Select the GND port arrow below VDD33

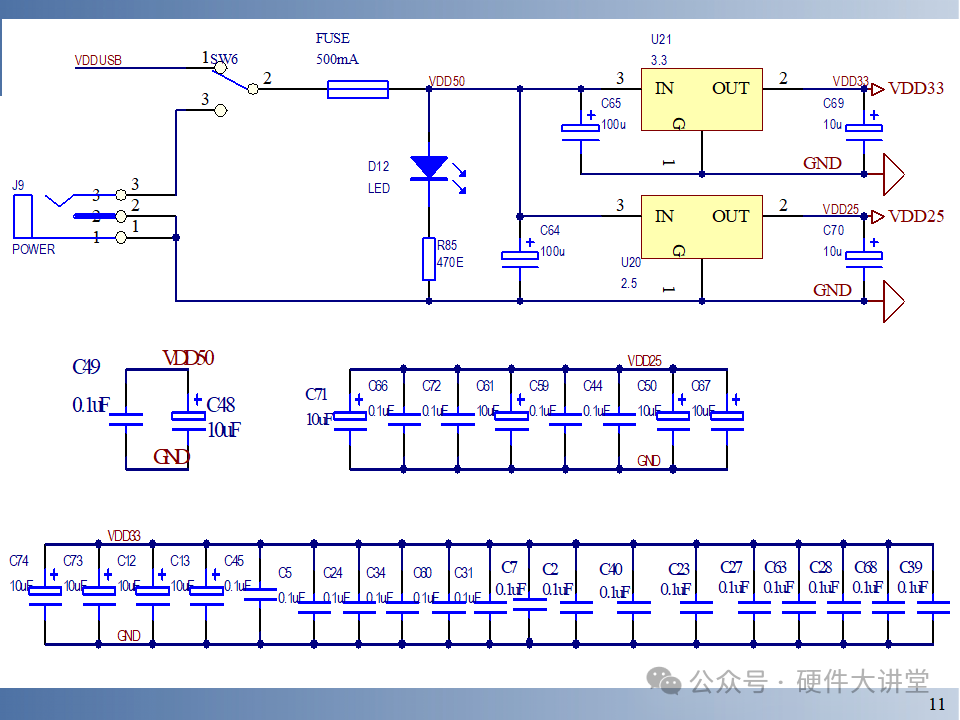(x=893, y=174)
